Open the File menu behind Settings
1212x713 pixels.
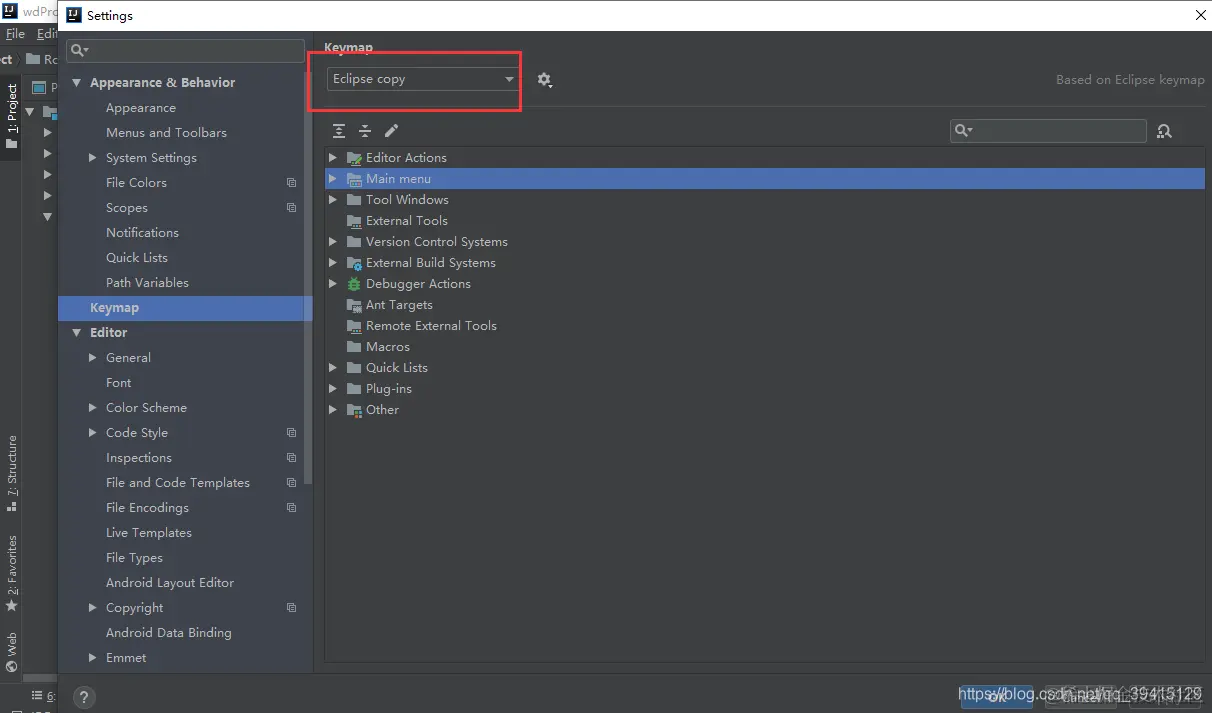tap(15, 34)
